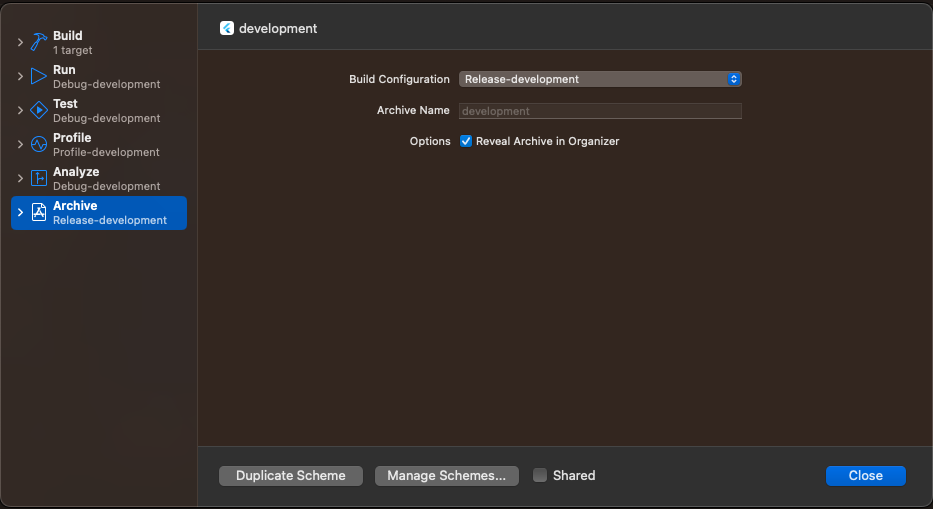Uncheck Reveal Archive in Organizer
Screen dimensions: 933x509
(466, 141)
